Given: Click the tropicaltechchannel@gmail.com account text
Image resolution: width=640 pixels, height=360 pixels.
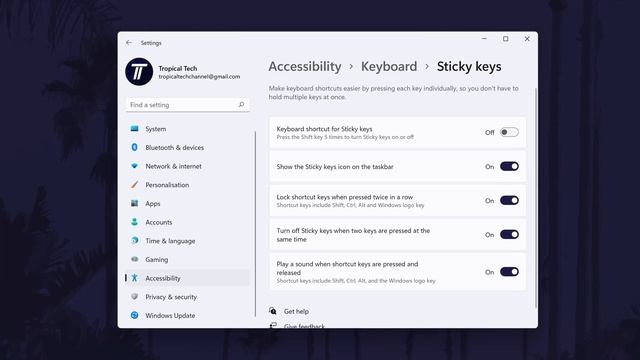Looking at the screenshot, I should point(199,77).
